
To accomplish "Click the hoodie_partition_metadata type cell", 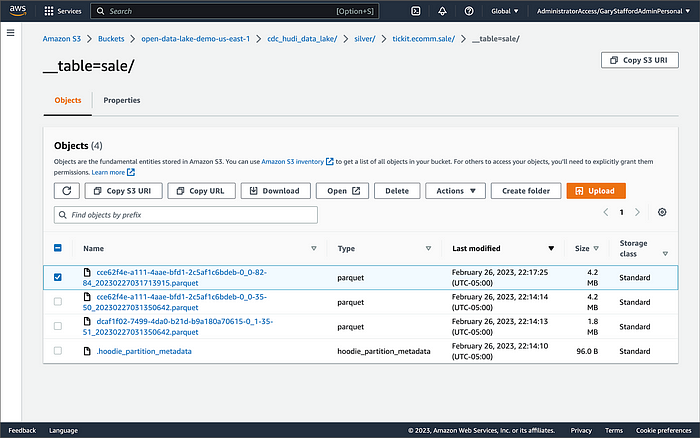I will pyautogui.click(x=384, y=351).
